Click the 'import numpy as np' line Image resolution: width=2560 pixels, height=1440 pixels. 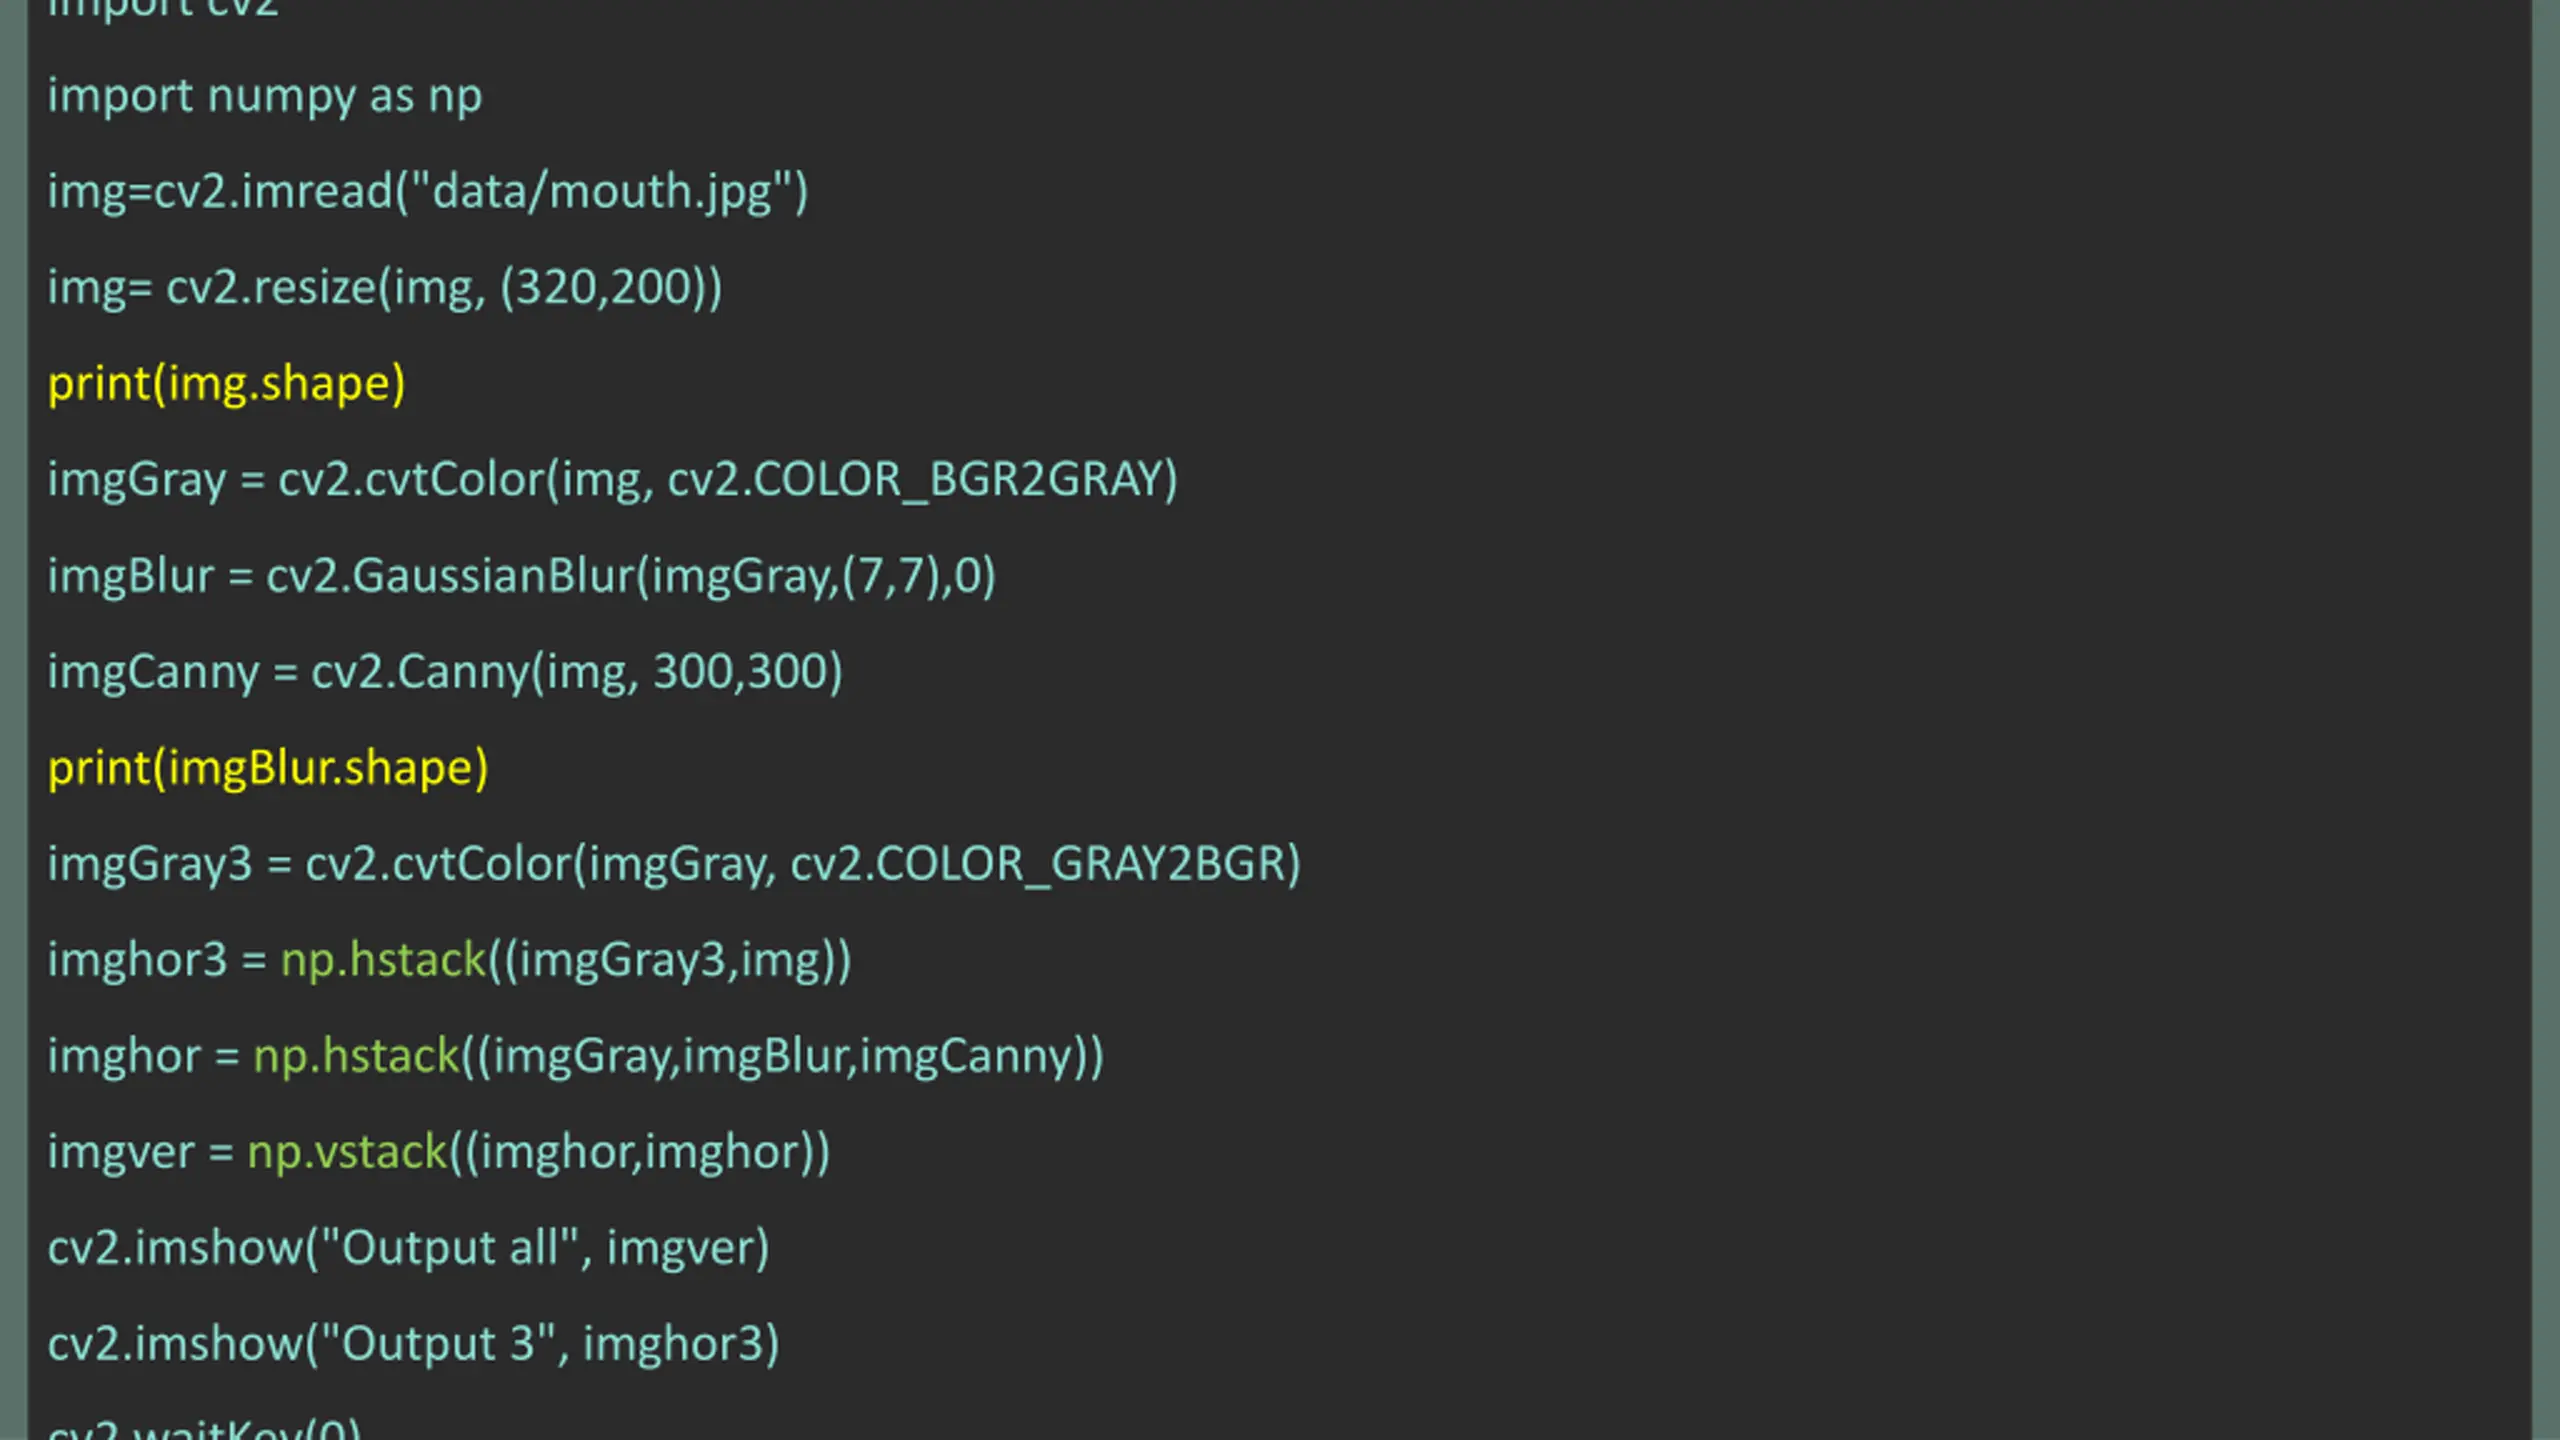(x=265, y=98)
